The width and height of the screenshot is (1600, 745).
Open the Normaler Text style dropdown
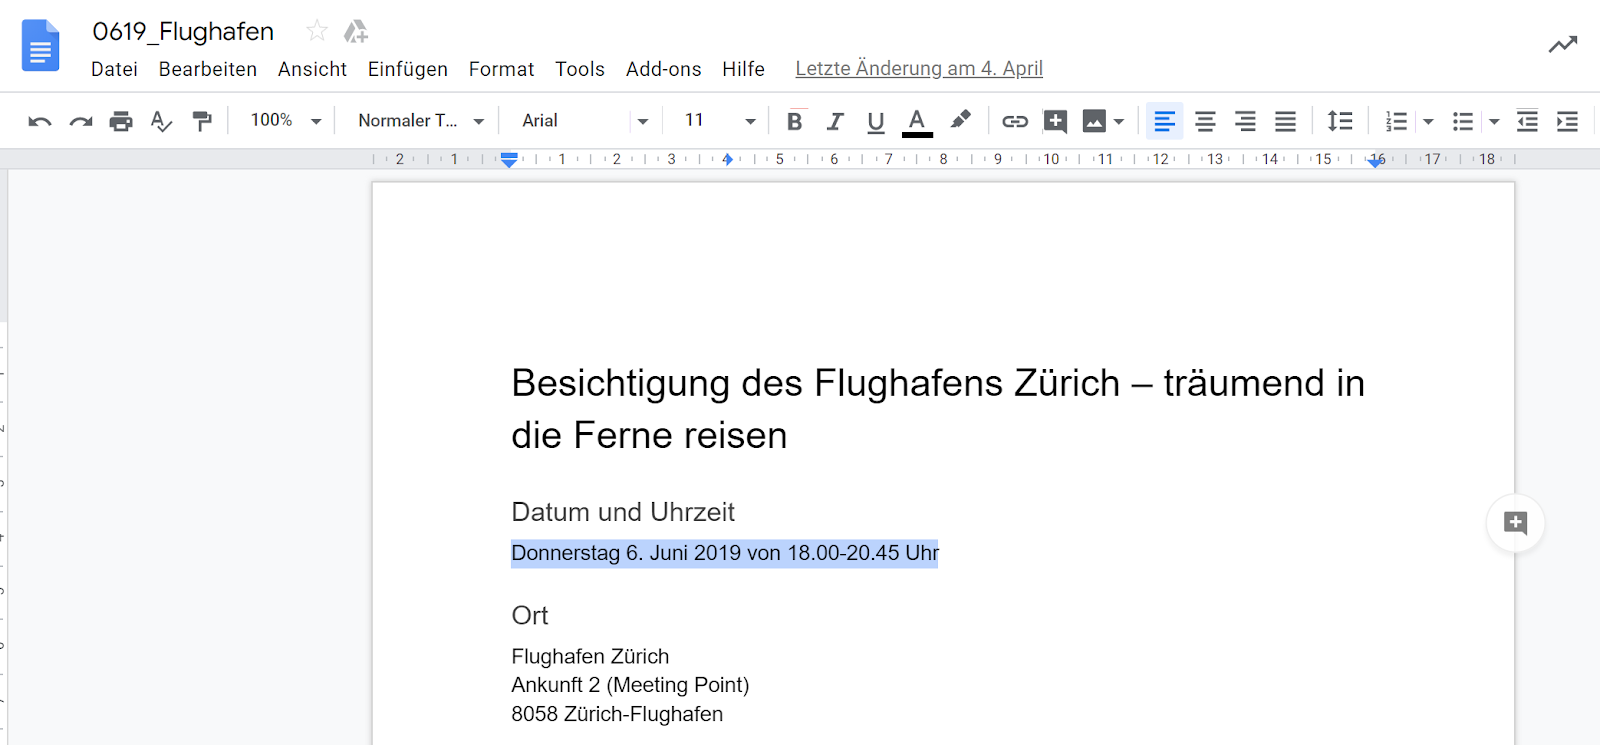(421, 120)
